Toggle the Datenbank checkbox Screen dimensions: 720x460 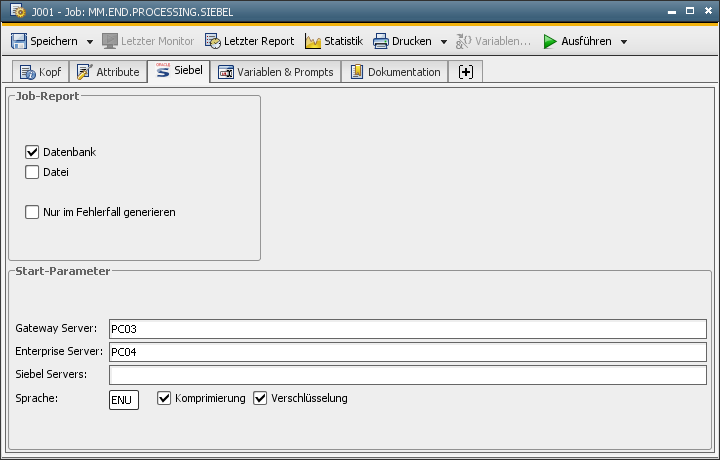click(32, 152)
